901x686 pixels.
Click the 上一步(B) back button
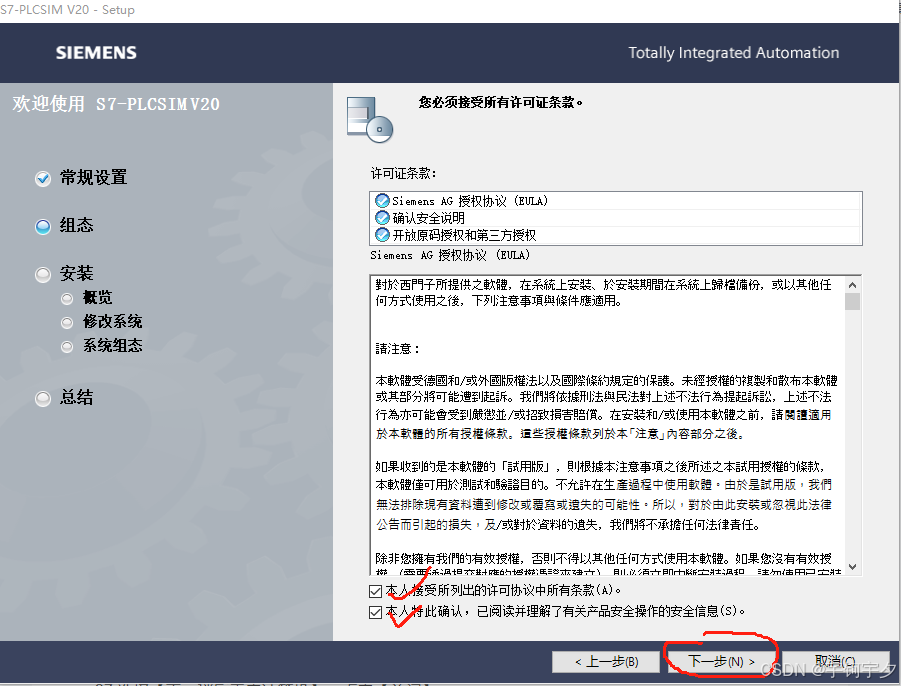tap(606, 661)
